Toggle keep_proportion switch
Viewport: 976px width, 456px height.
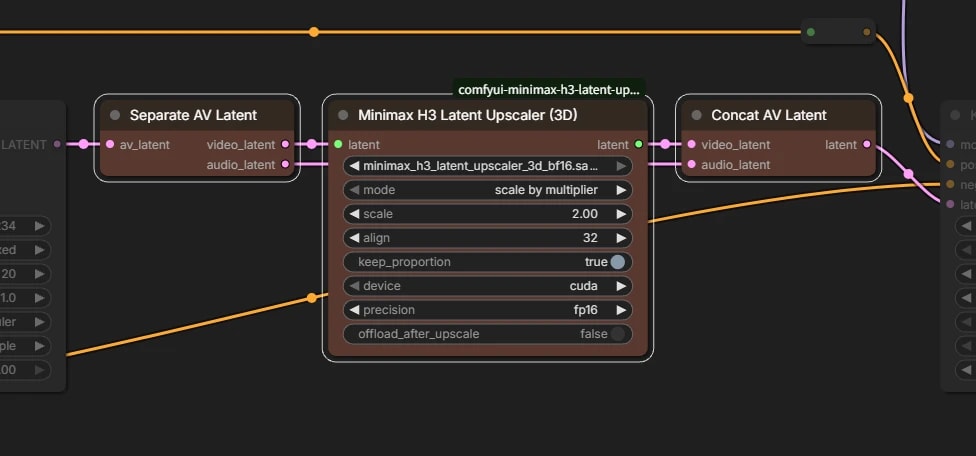pos(617,262)
